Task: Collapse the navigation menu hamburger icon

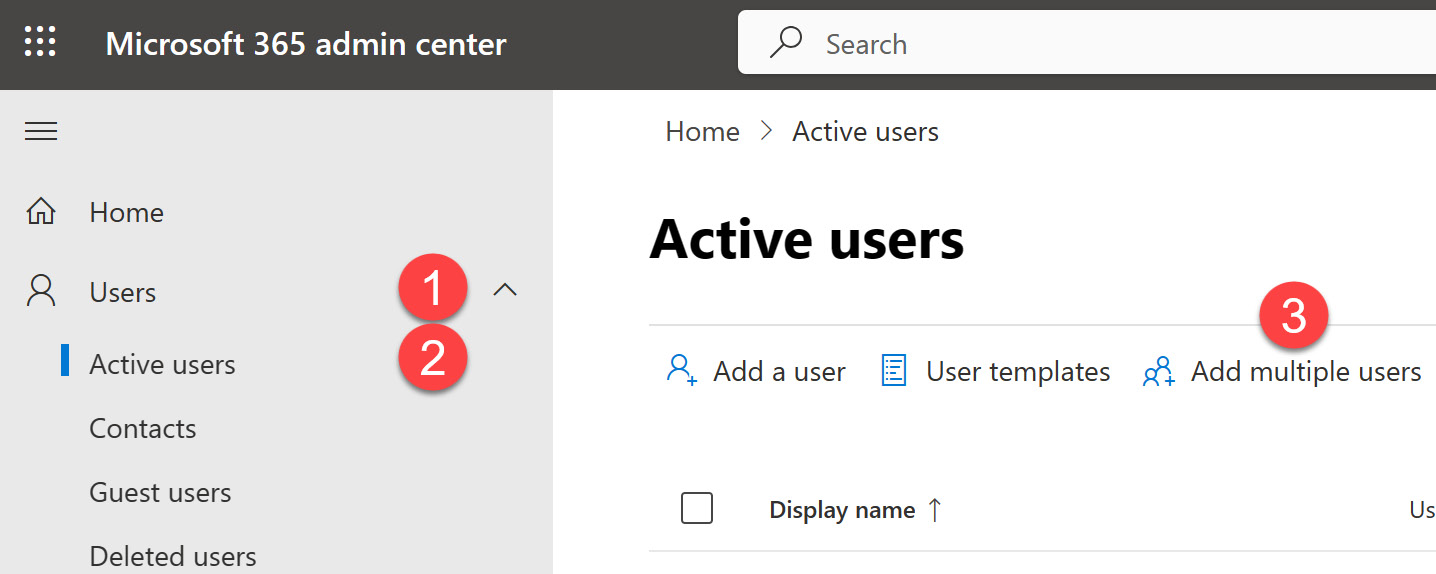Action: 41,131
